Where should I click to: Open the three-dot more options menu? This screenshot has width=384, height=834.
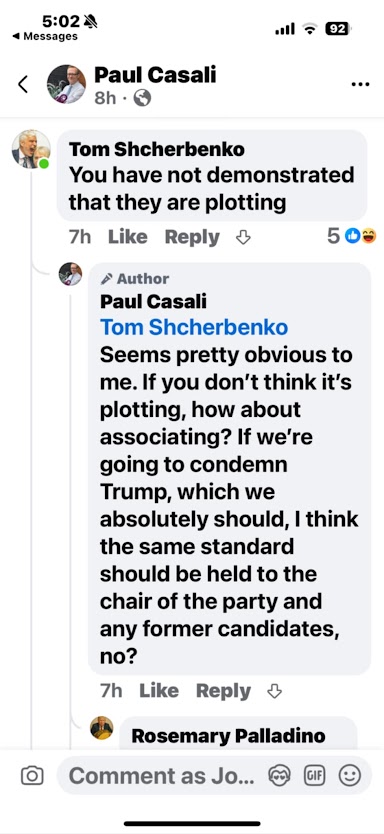360,85
